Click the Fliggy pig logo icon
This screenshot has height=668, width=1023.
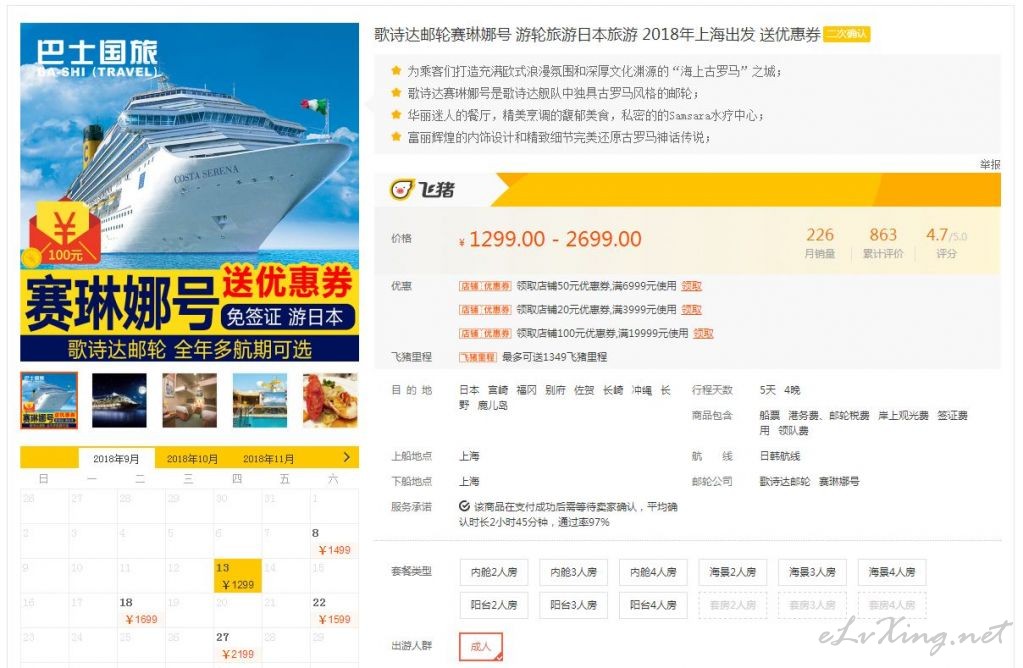[x=402, y=189]
